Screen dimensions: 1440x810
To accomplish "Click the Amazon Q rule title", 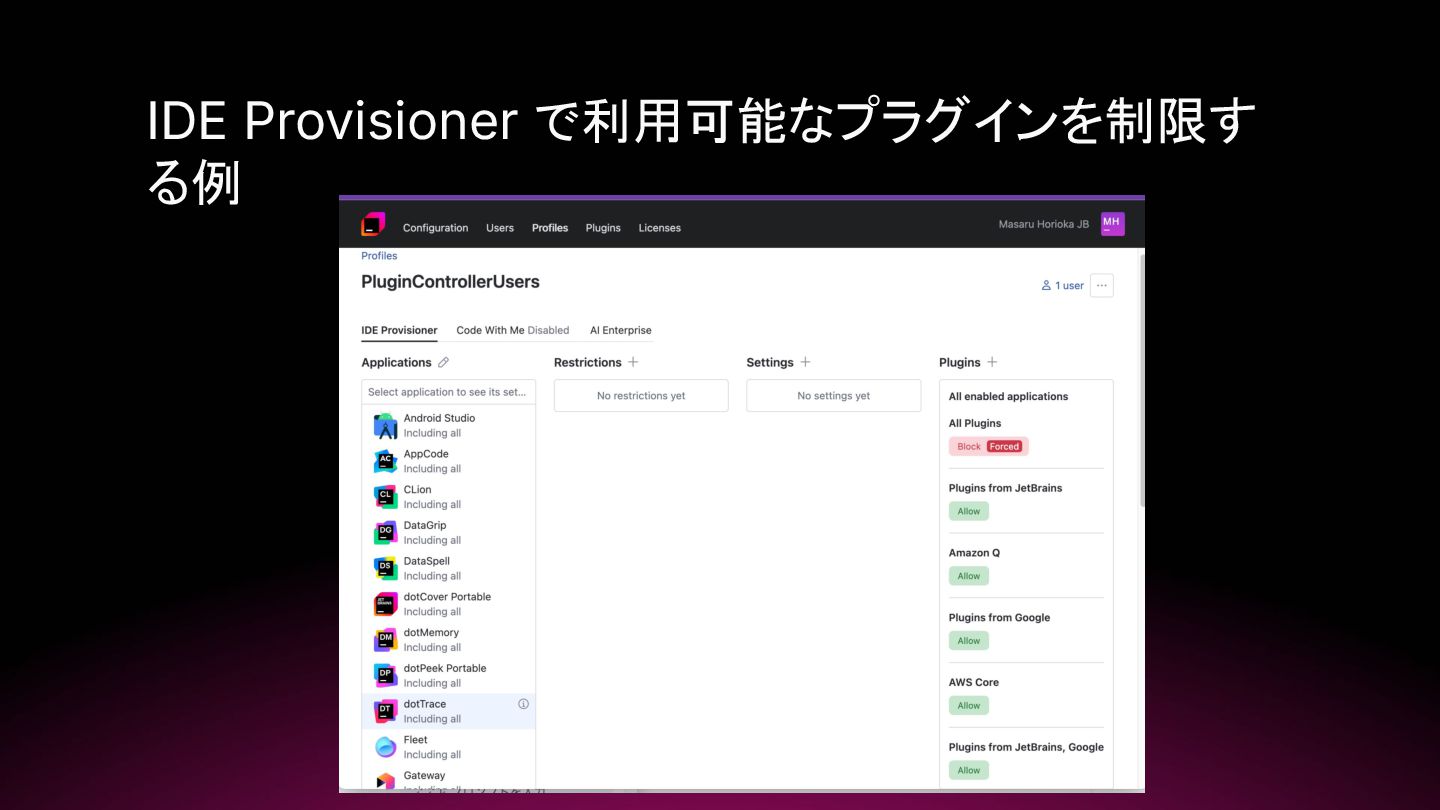I will coord(974,553).
